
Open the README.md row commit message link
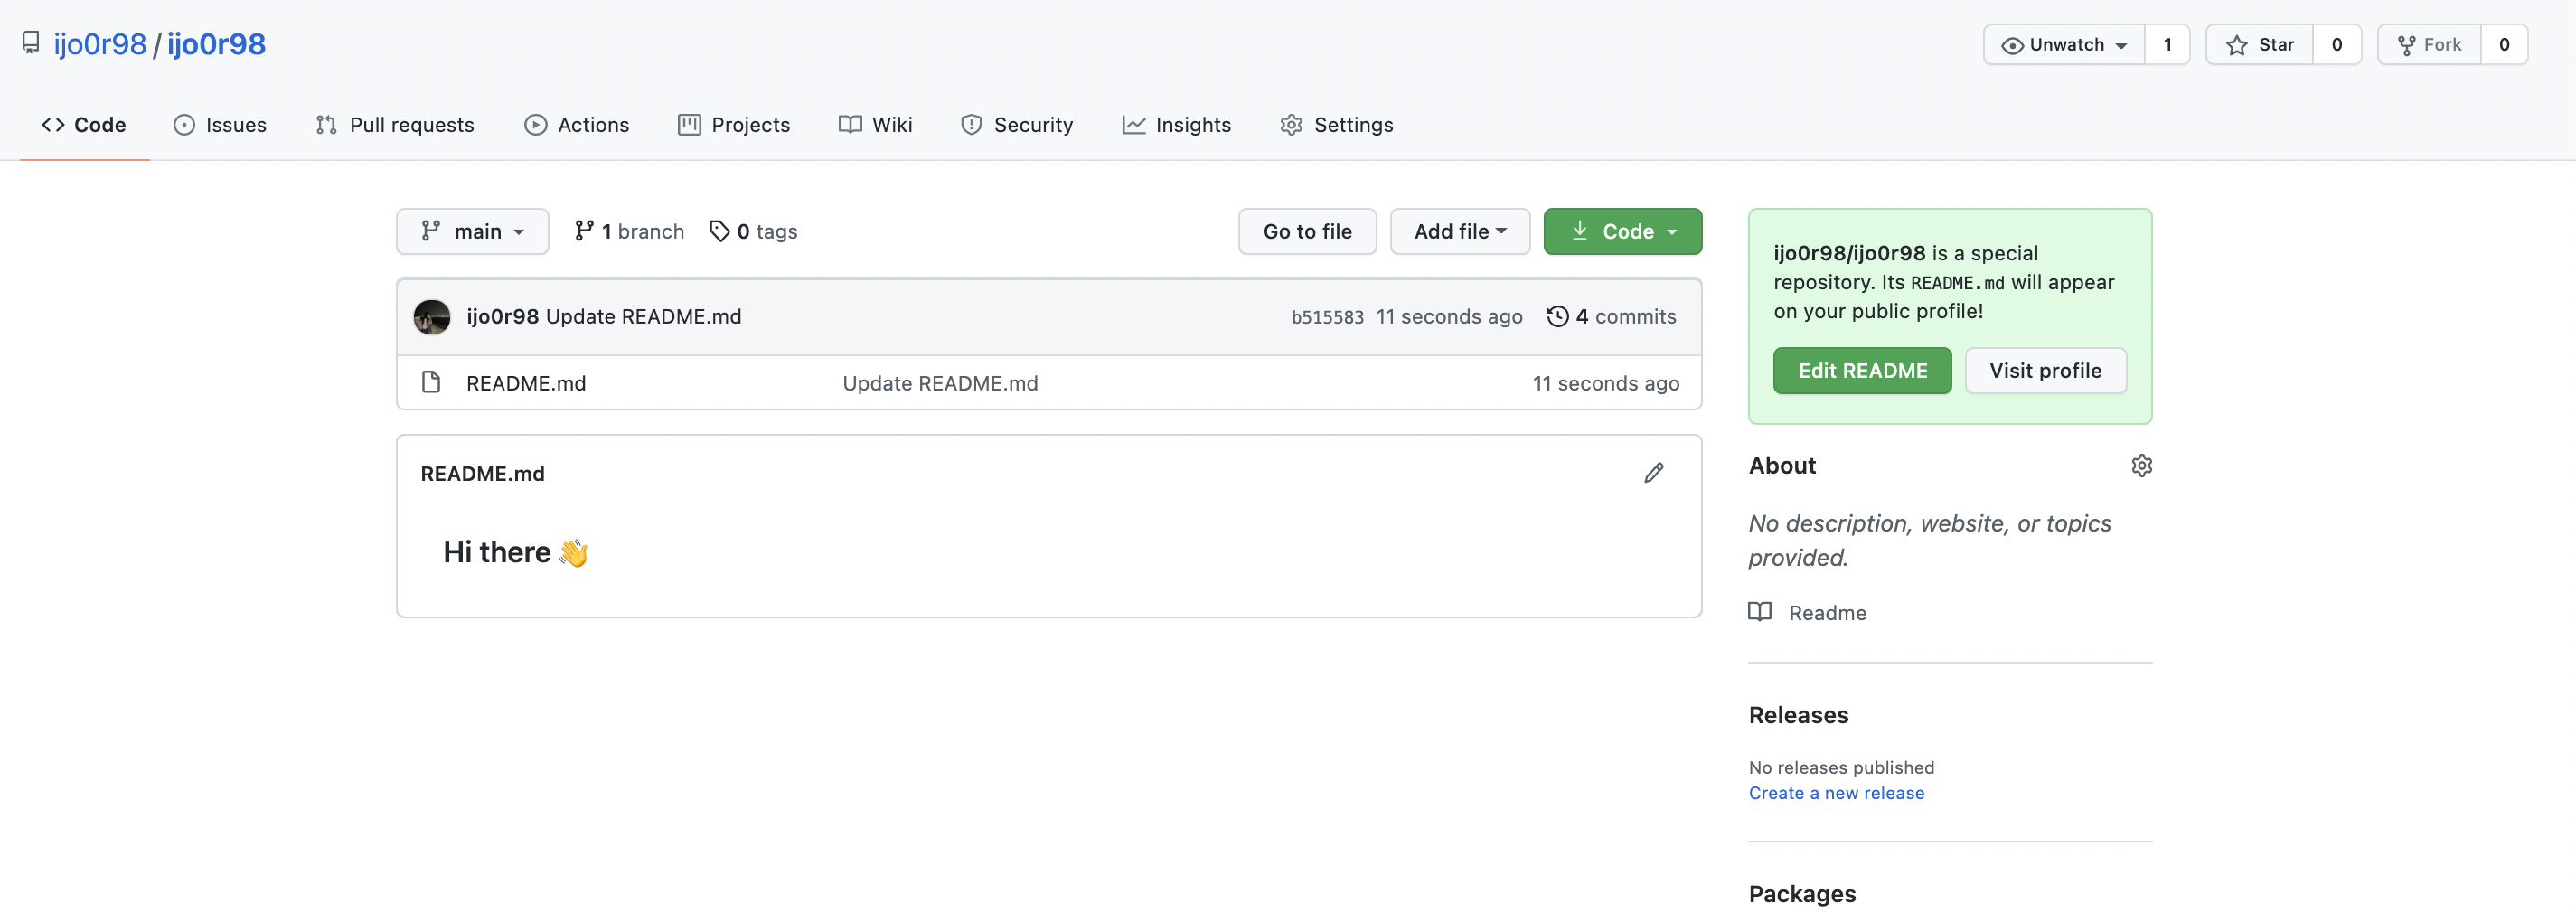click(x=940, y=384)
